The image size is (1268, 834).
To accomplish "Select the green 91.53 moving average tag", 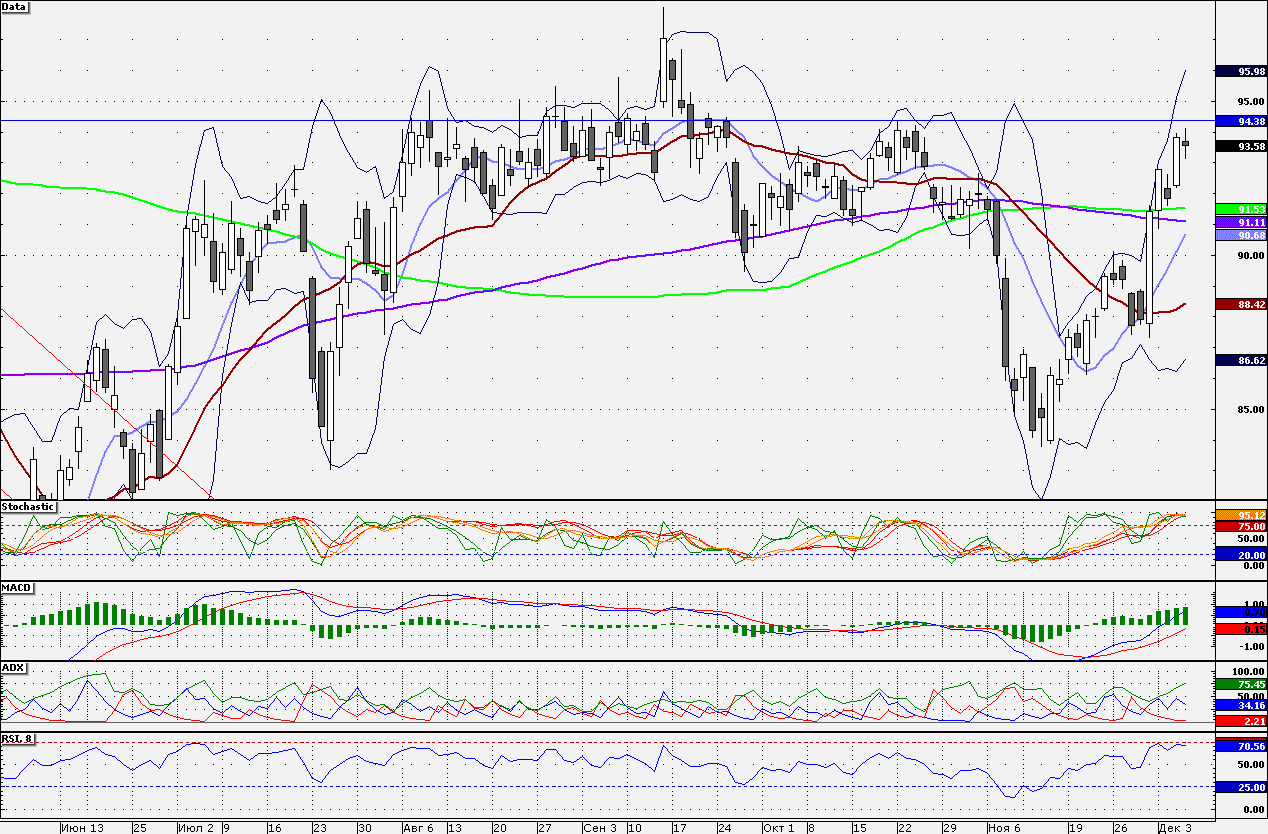I will [1240, 209].
